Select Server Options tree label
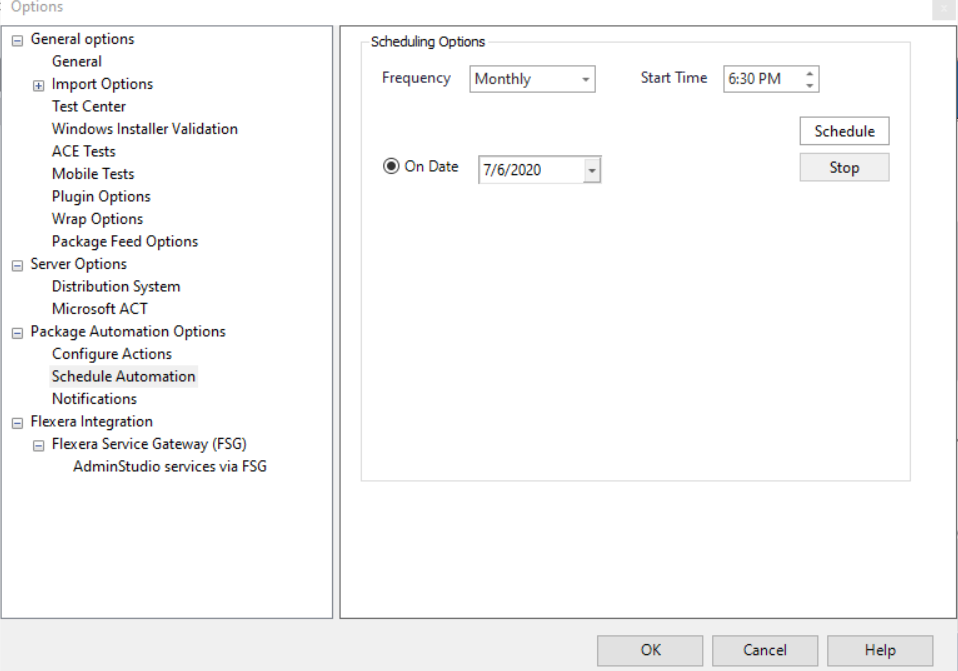958x671 pixels. [78, 264]
